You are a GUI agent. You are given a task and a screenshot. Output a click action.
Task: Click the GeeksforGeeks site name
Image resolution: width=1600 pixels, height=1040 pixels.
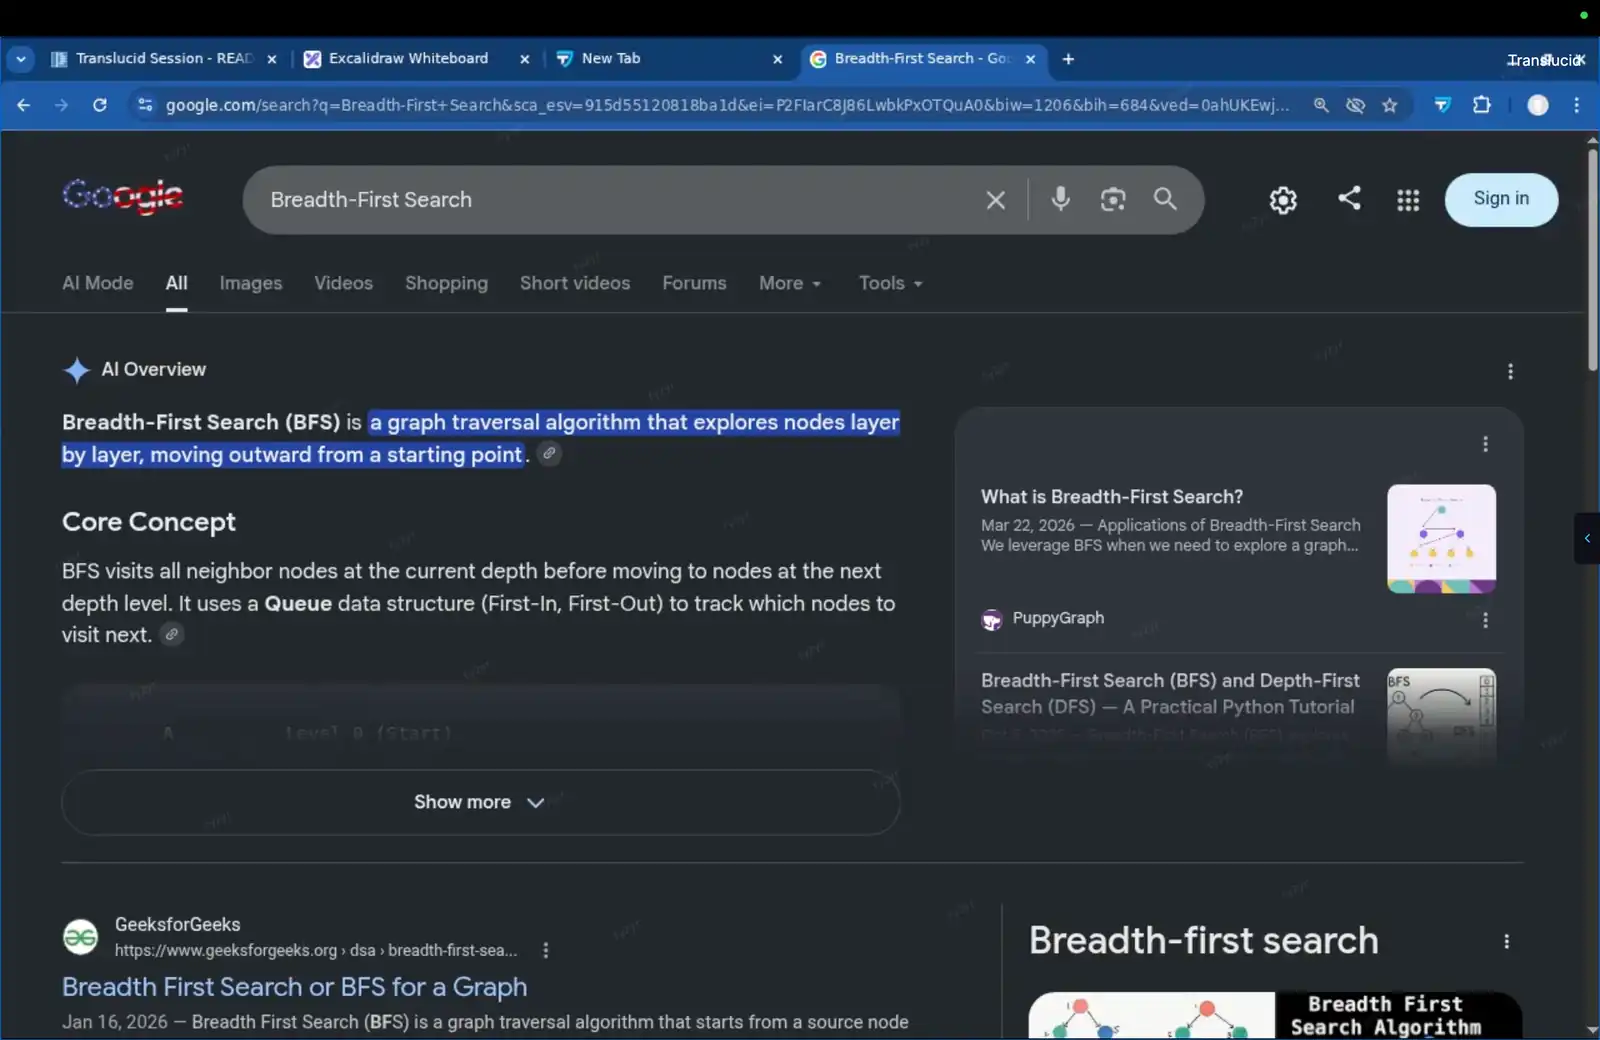(177, 925)
